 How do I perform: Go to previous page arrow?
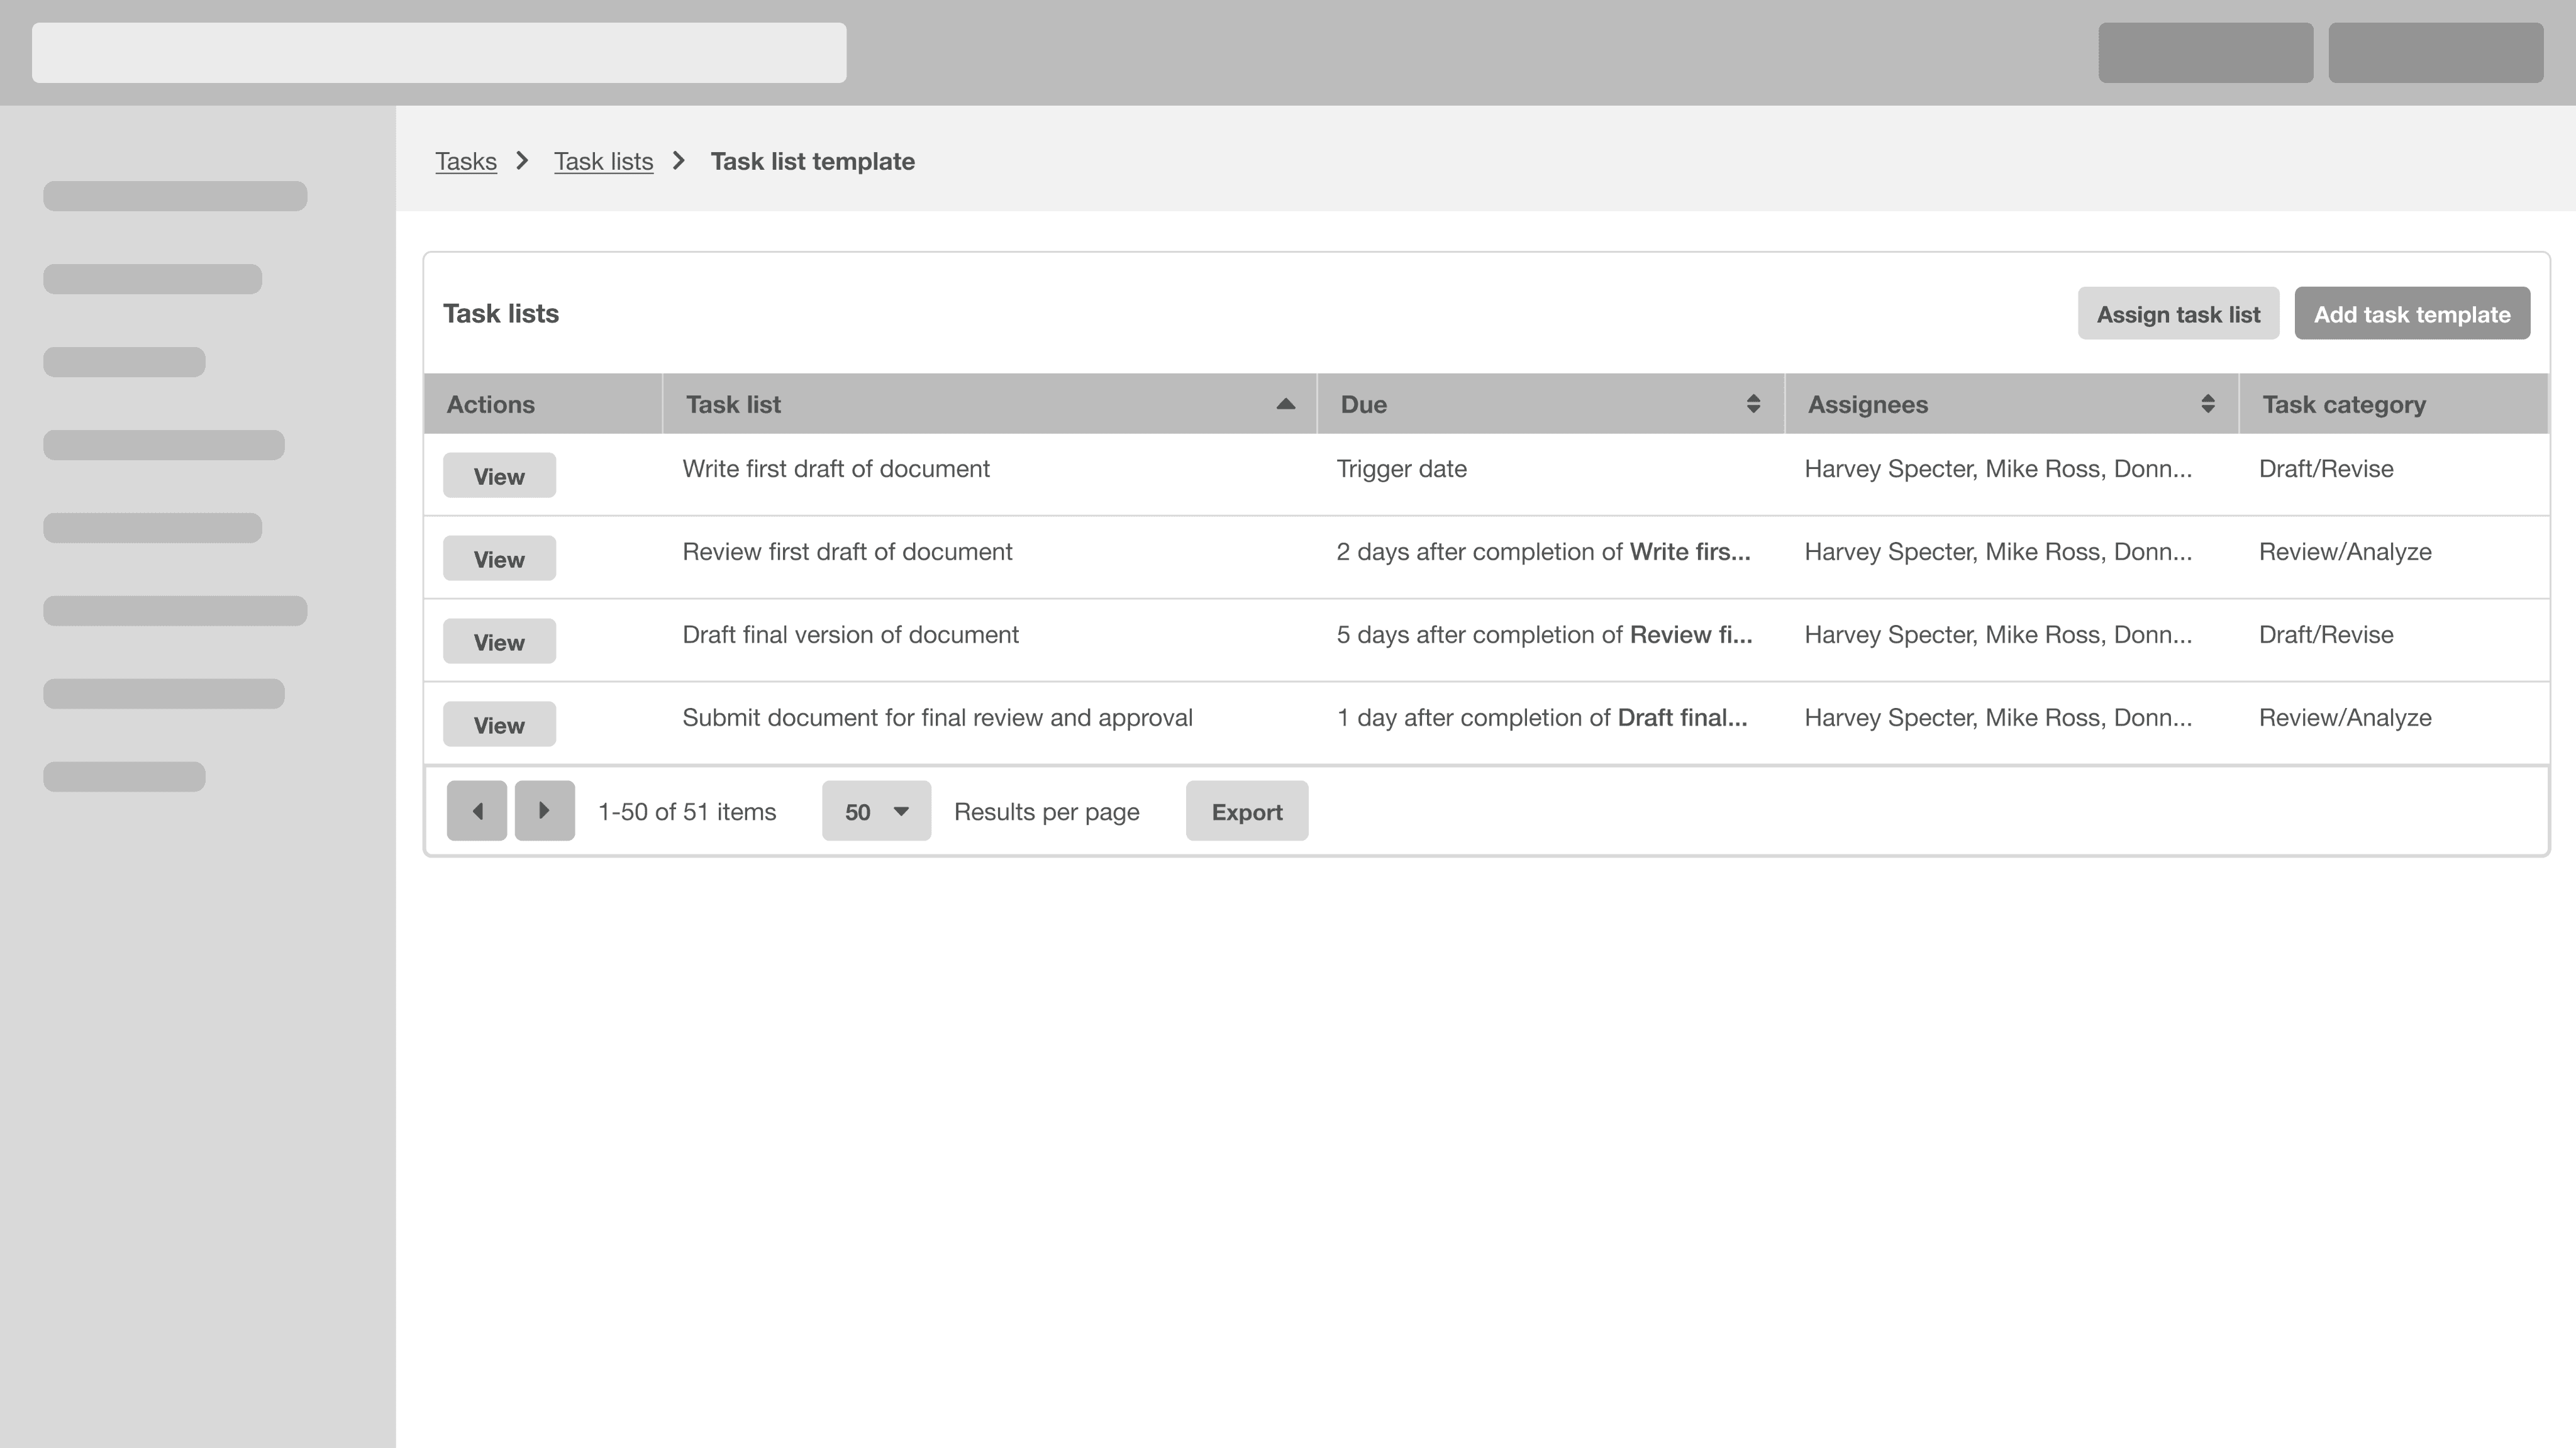point(476,811)
